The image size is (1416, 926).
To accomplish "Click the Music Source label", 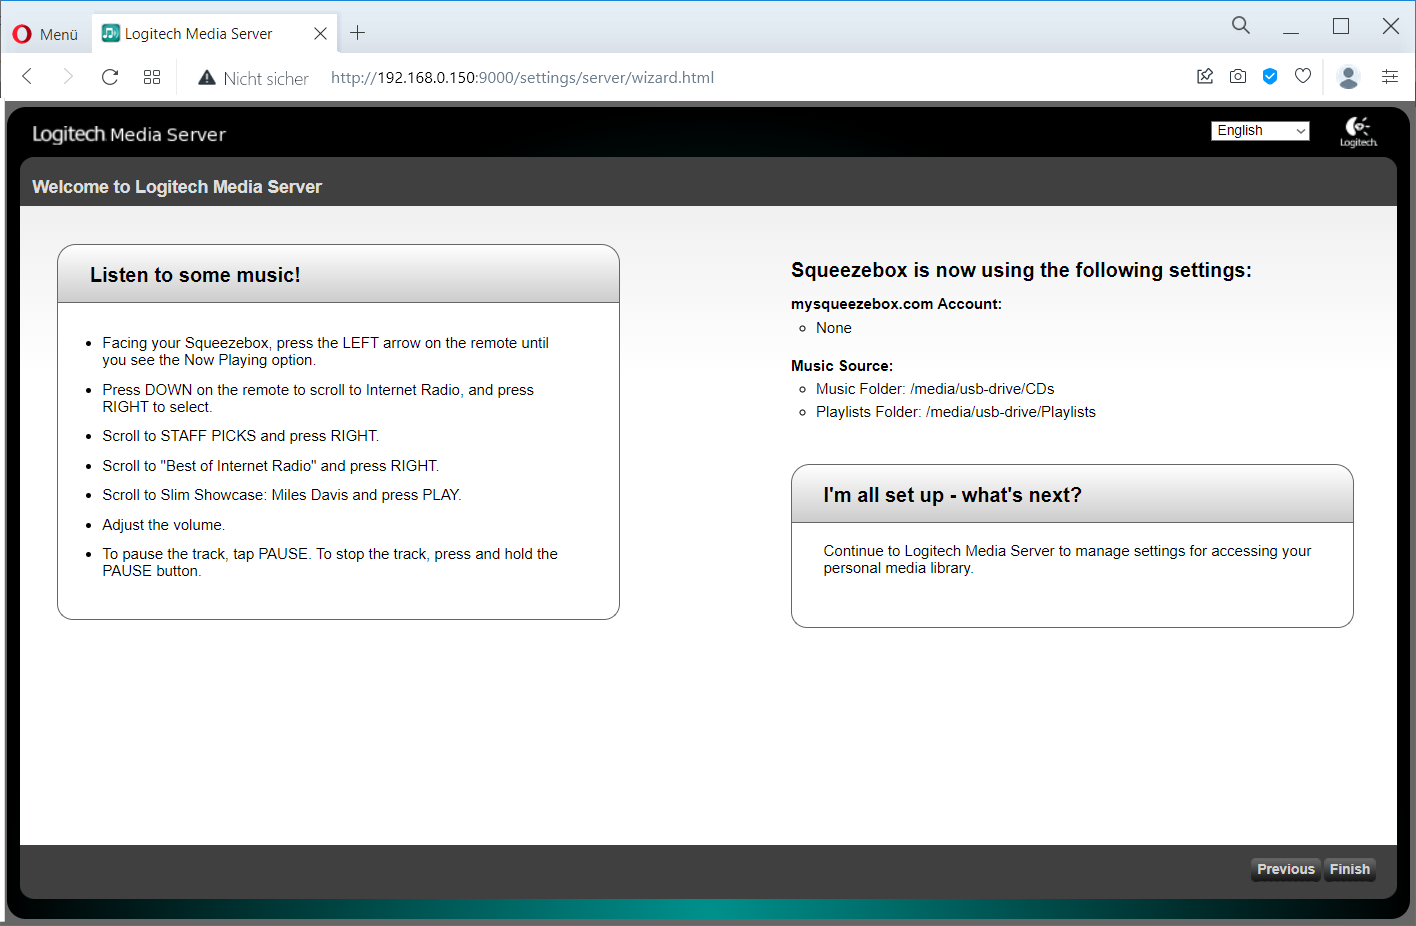I will pyautogui.click(x=842, y=366).
